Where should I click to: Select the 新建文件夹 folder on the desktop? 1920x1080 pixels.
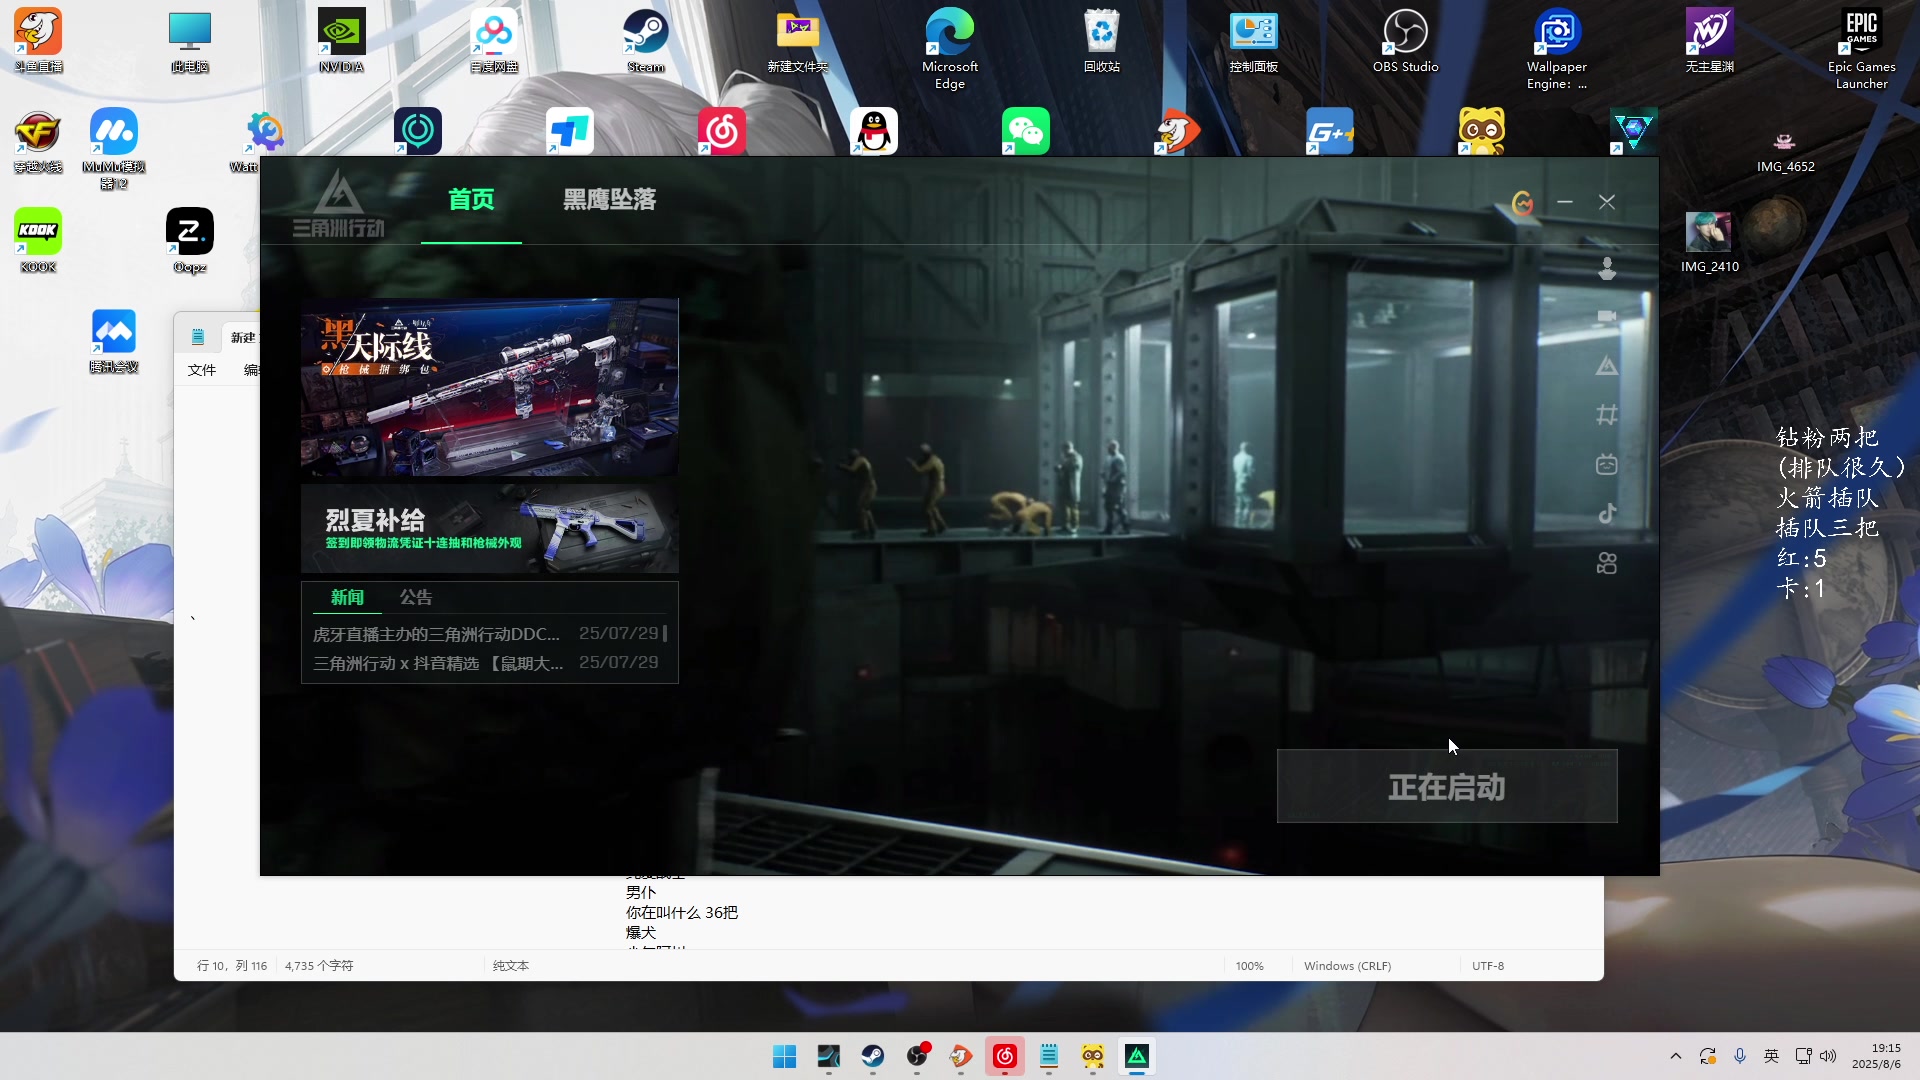pos(798,41)
